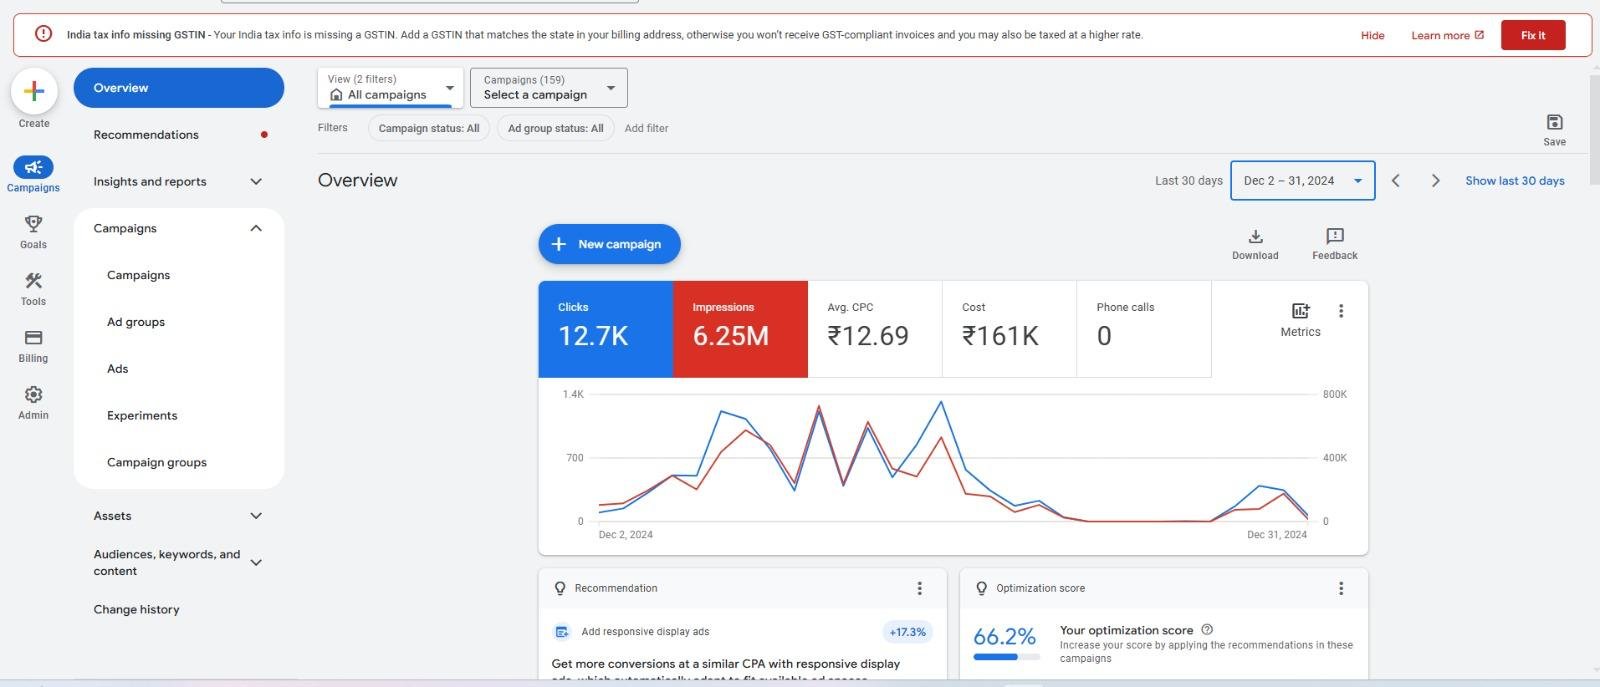Click the Create plus icon

click(x=34, y=92)
